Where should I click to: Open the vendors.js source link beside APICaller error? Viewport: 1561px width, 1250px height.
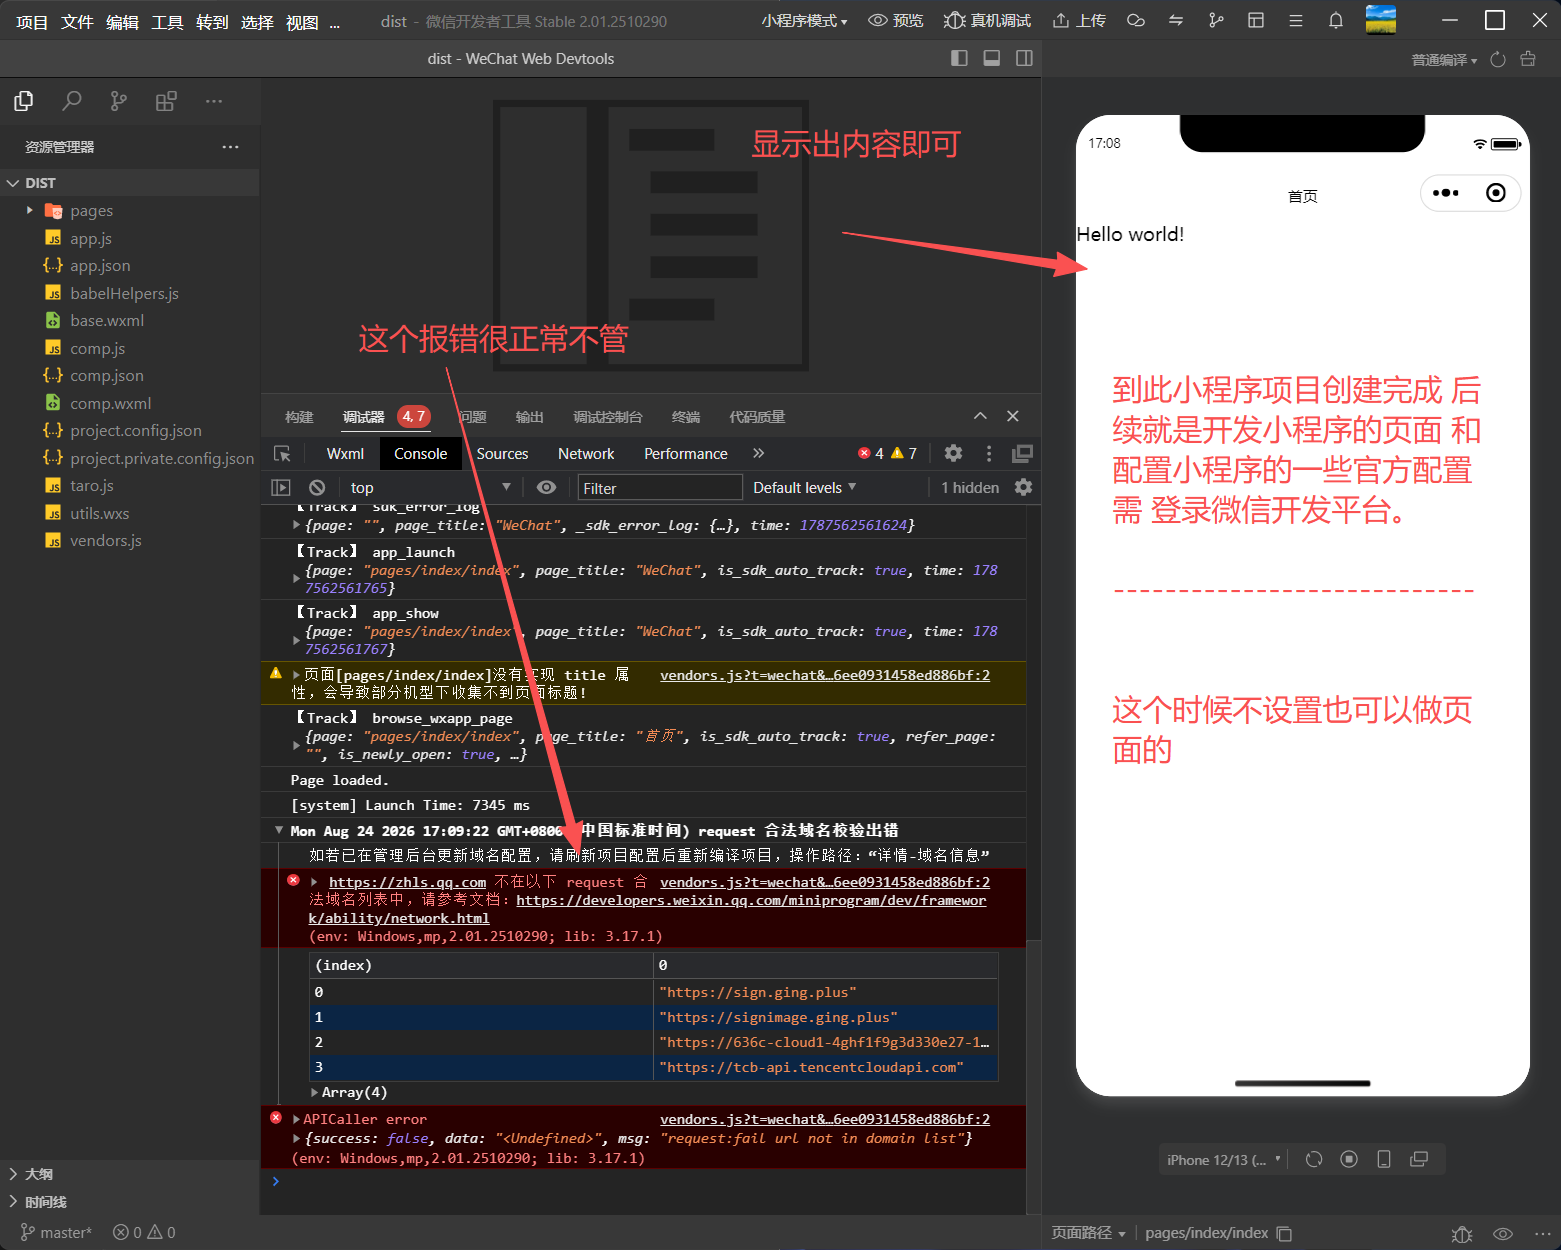825,1119
